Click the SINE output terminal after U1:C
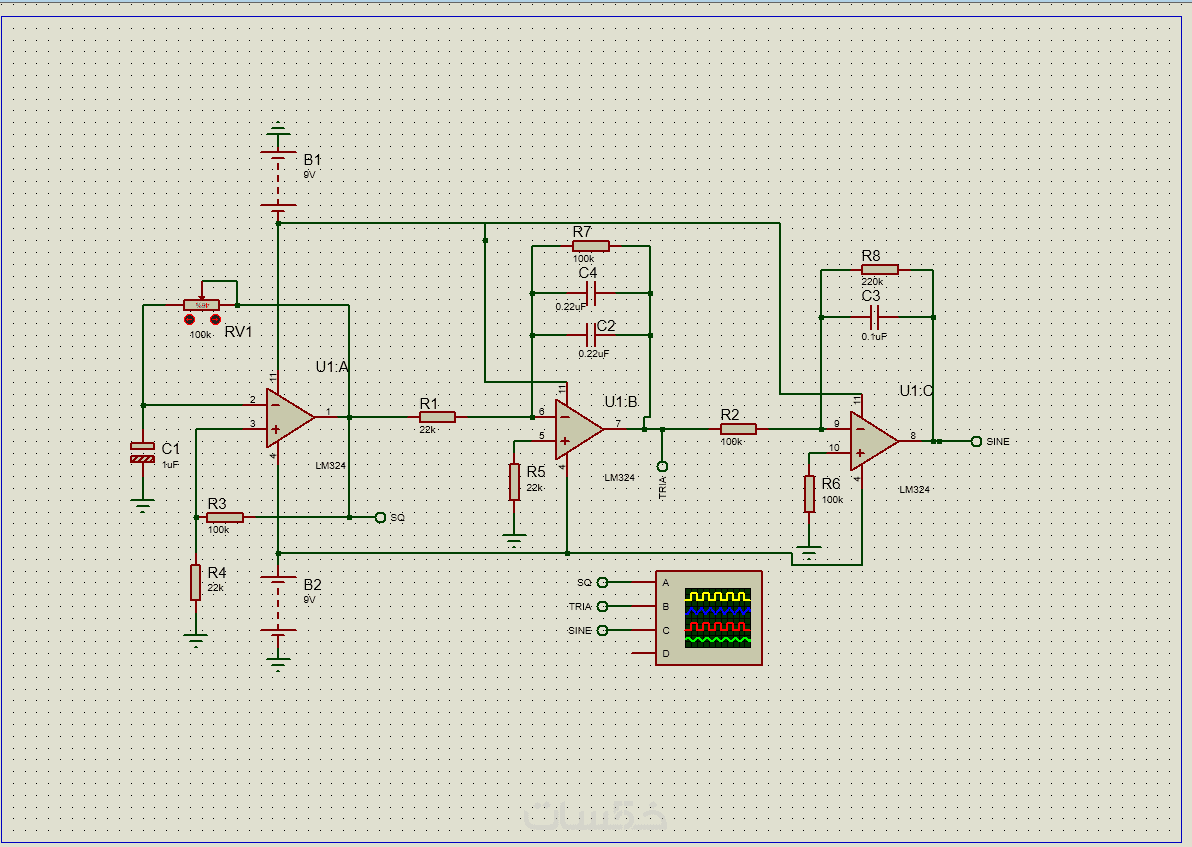This screenshot has width=1192, height=847. pyautogui.click(x=977, y=441)
